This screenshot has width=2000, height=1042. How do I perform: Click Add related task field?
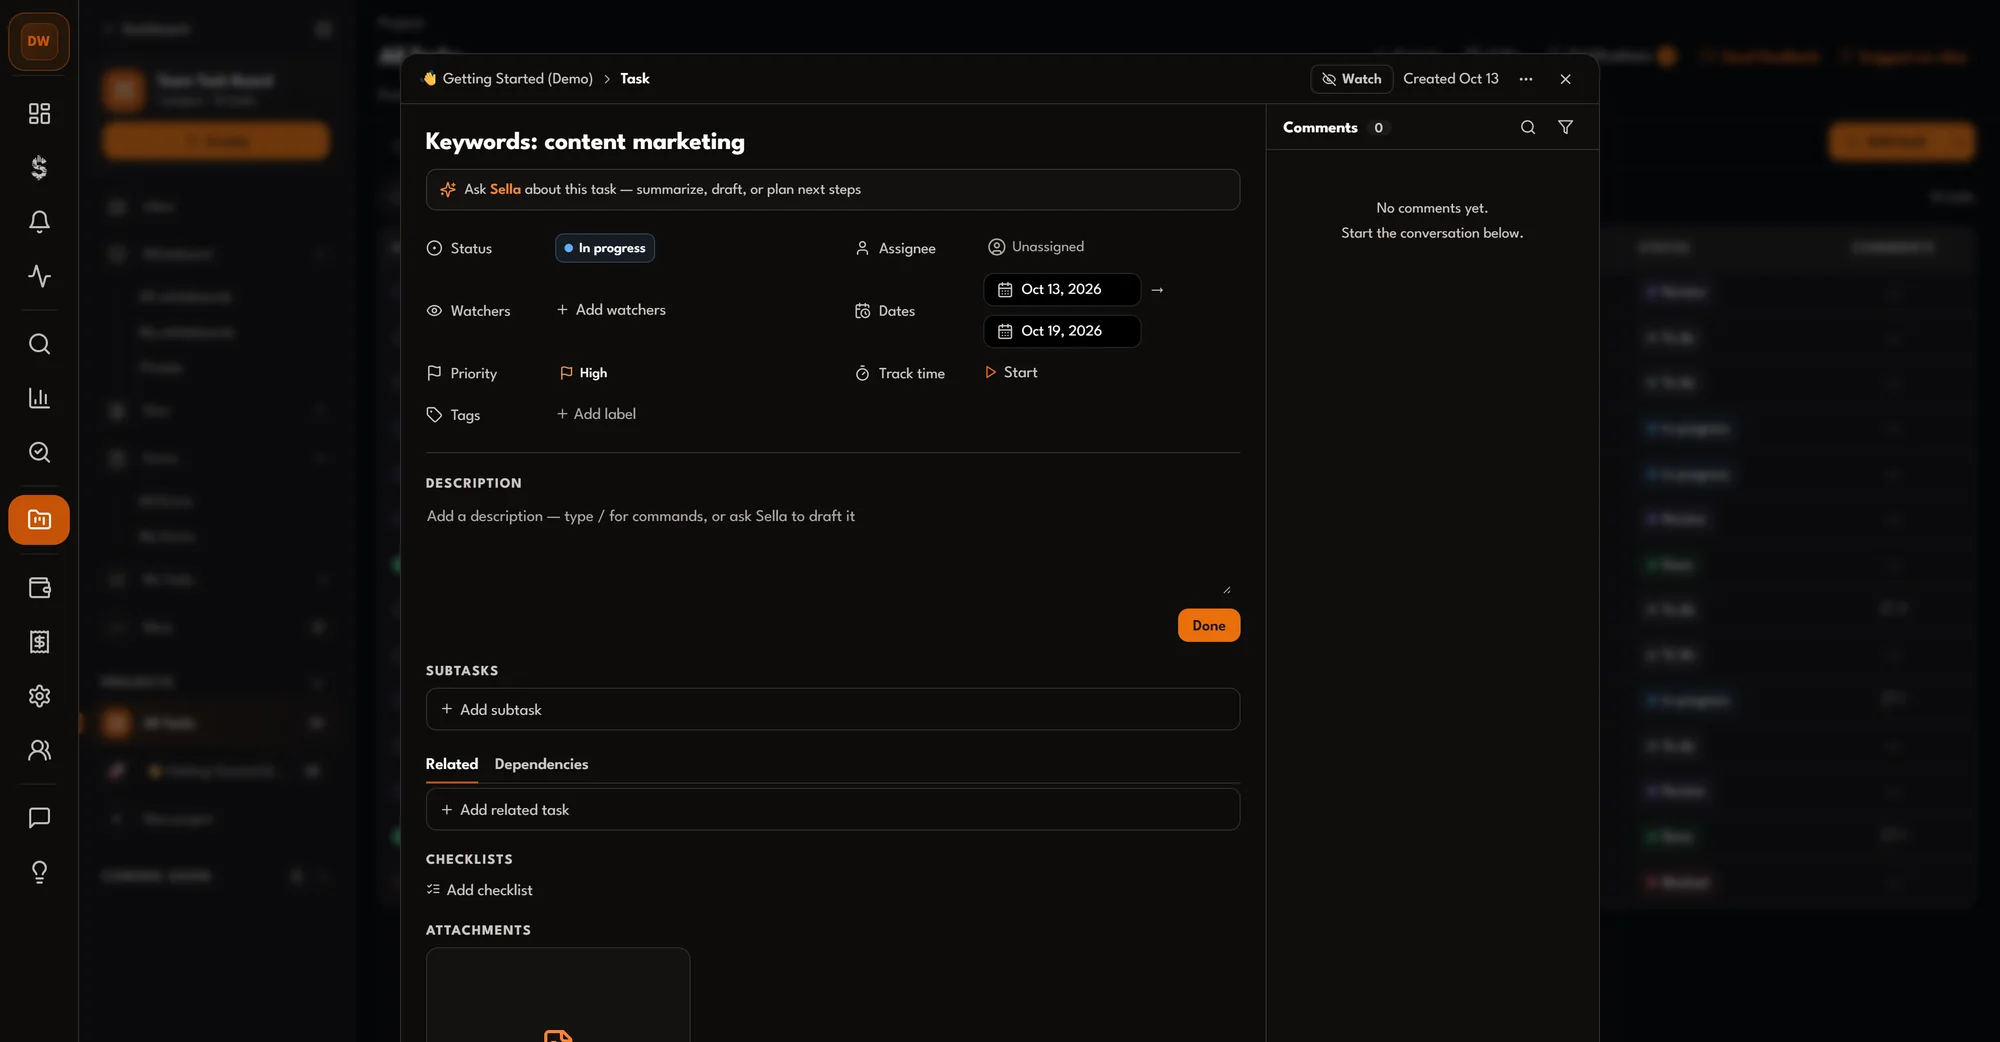833,810
